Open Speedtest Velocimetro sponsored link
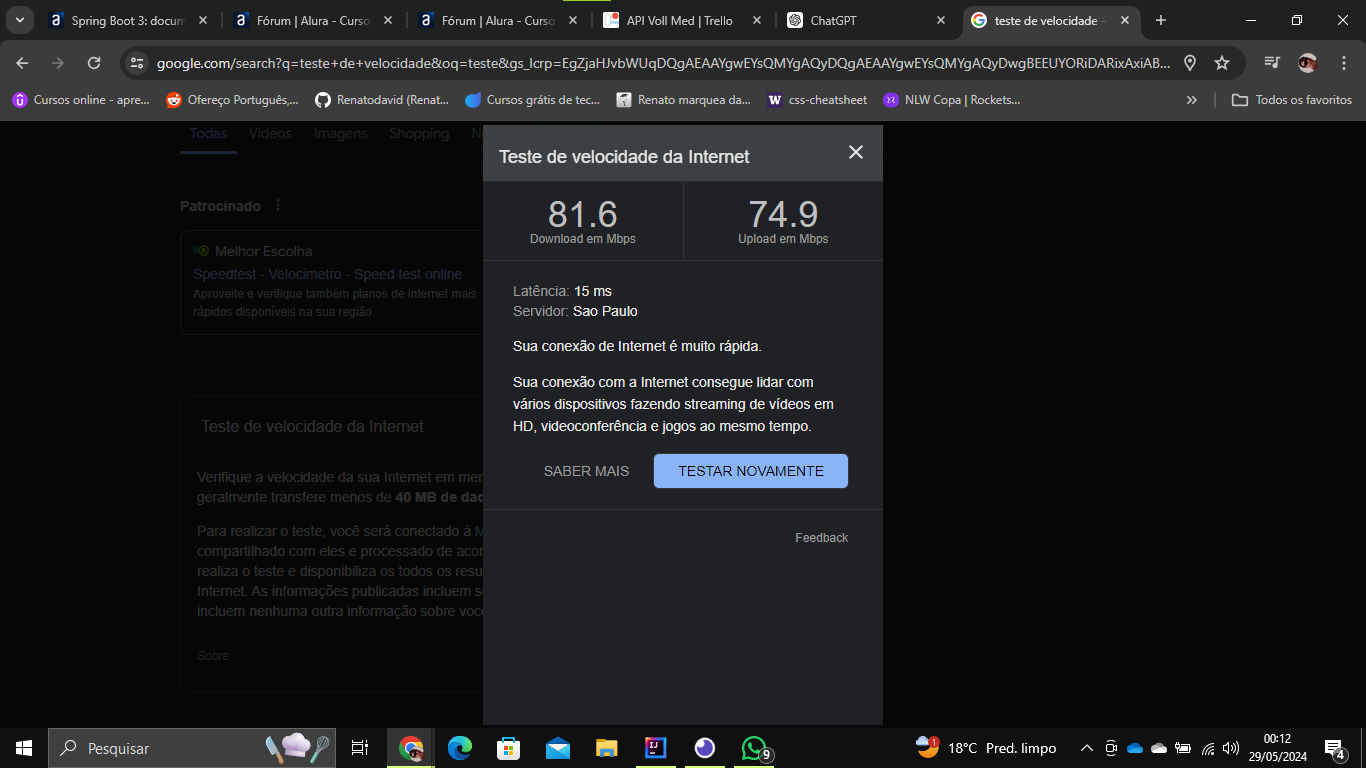 pyautogui.click(x=327, y=274)
